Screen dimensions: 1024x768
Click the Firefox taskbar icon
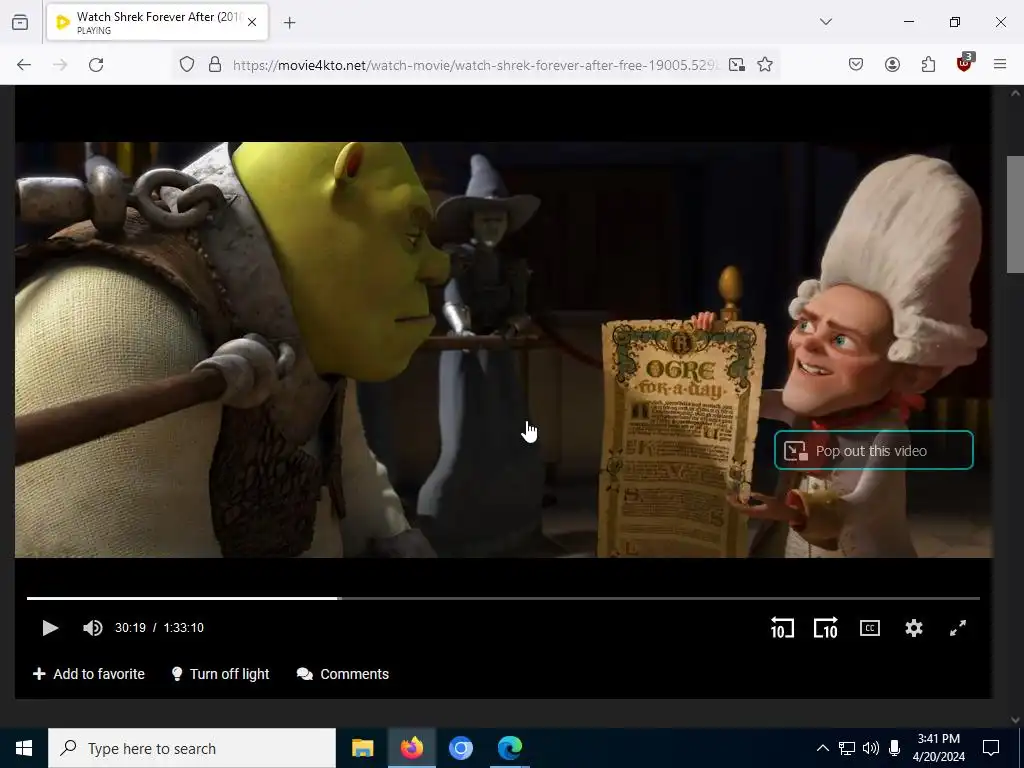pyautogui.click(x=411, y=748)
